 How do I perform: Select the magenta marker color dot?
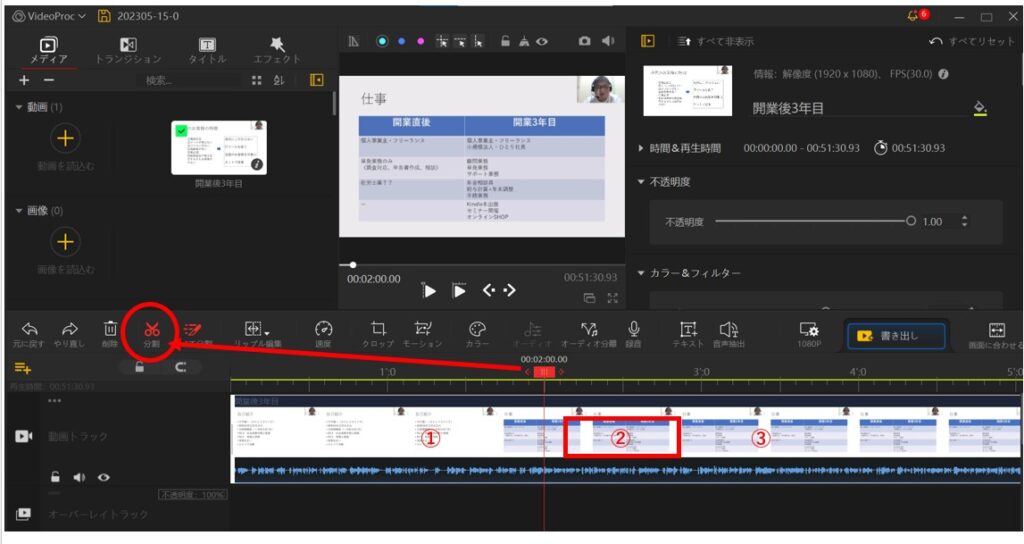point(421,41)
